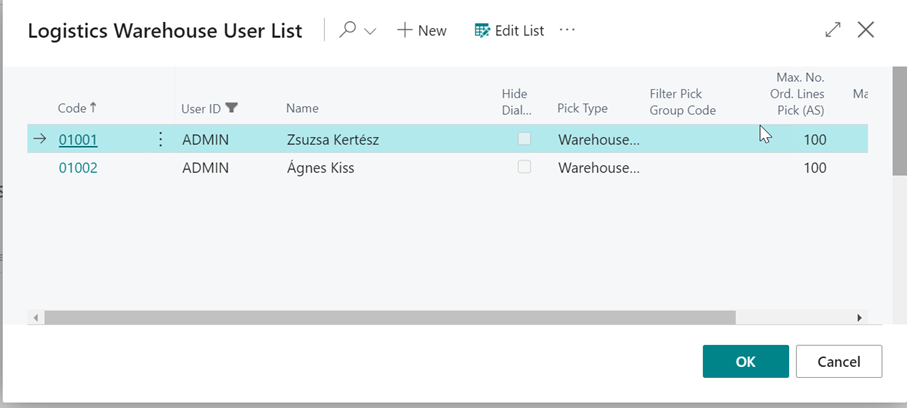
Task: Open the record link 01001
Action: (78, 140)
